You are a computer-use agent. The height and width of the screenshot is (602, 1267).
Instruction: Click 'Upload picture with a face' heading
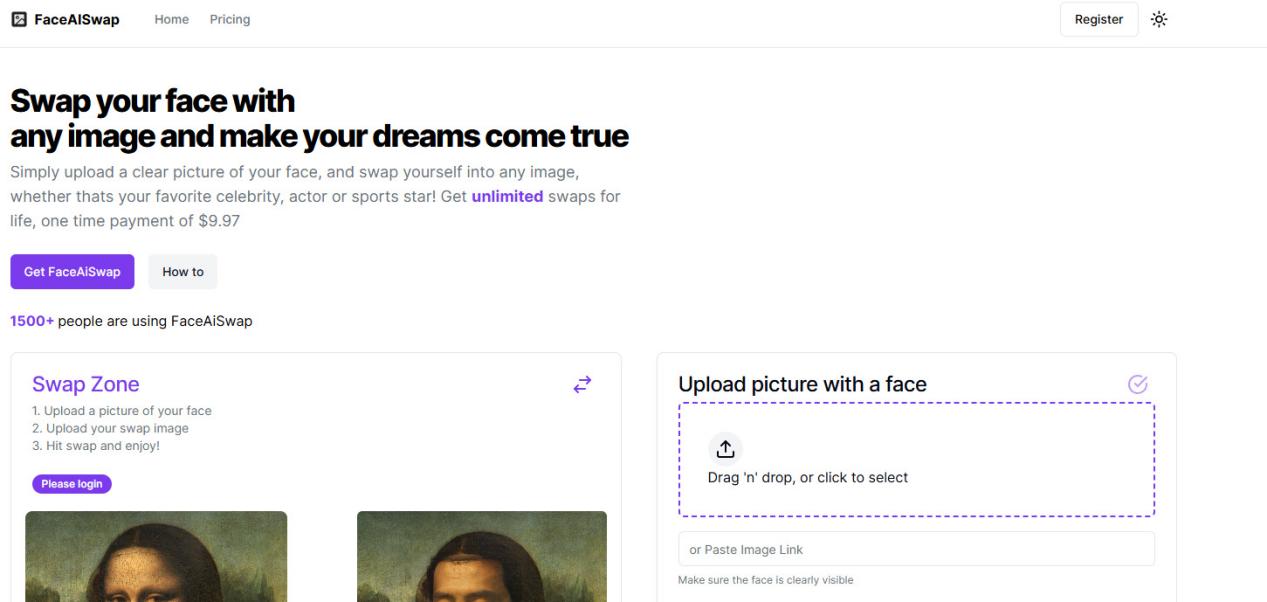click(x=802, y=384)
